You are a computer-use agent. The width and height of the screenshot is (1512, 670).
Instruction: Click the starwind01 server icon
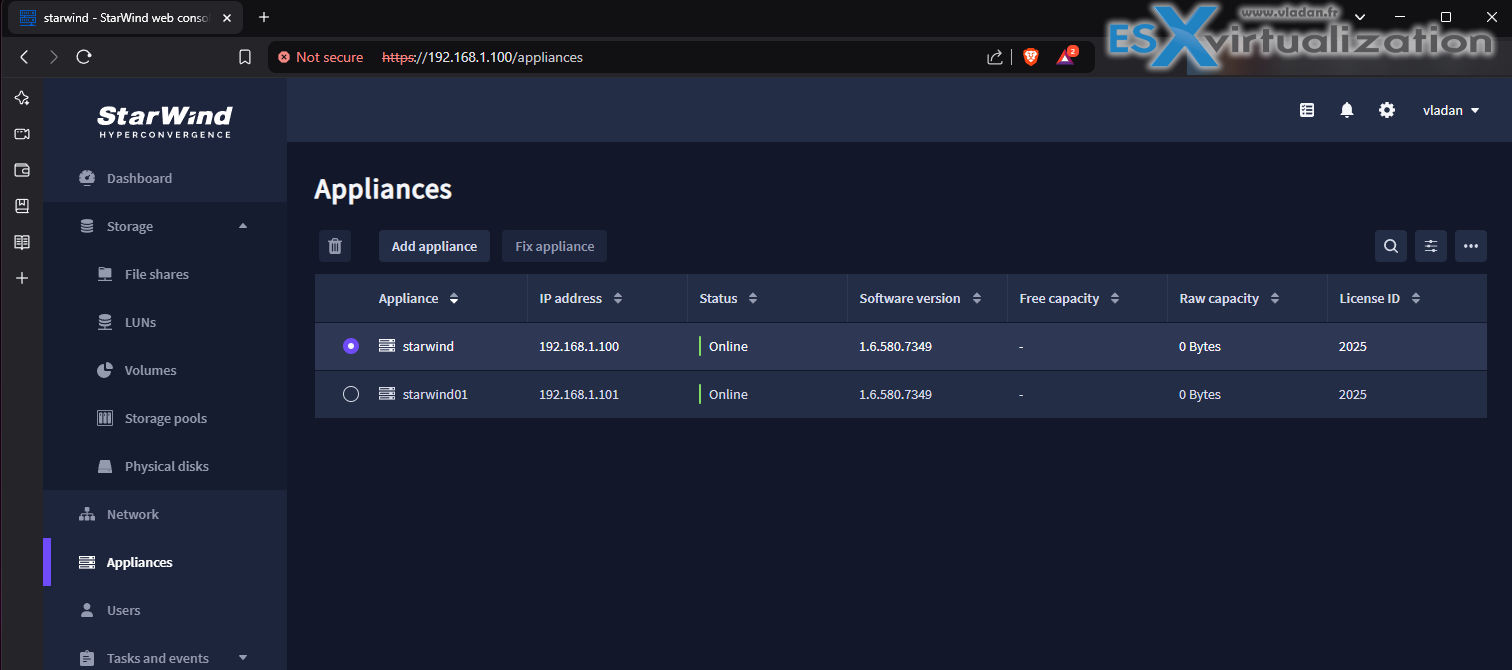point(387,394)
